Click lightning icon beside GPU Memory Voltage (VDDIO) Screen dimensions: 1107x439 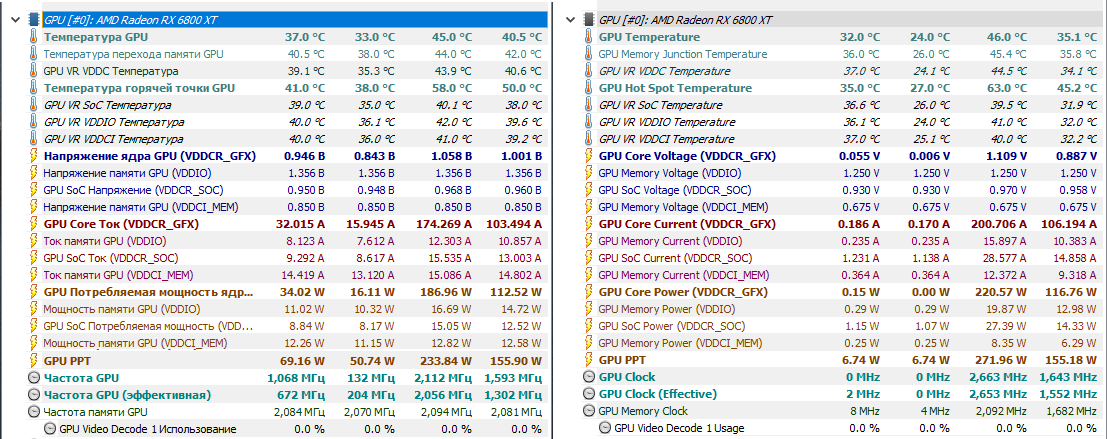(589, 173)
